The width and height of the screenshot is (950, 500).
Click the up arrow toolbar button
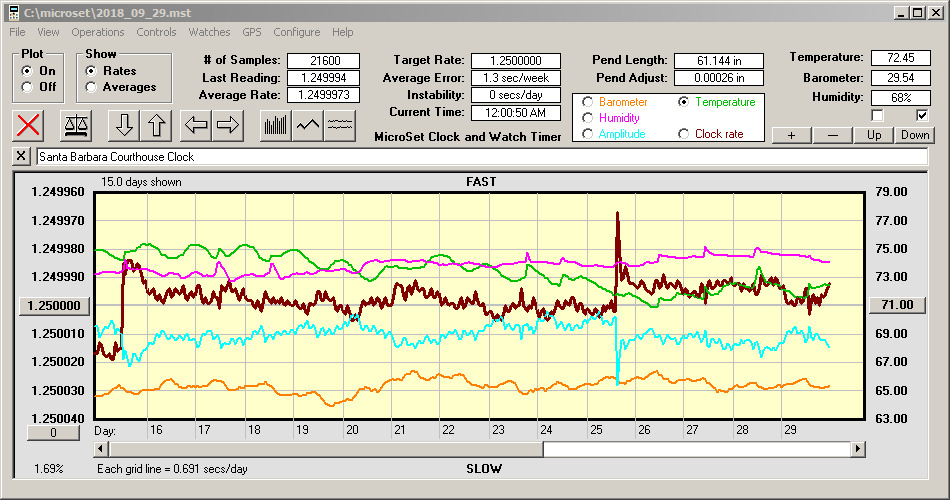[156, 125]
